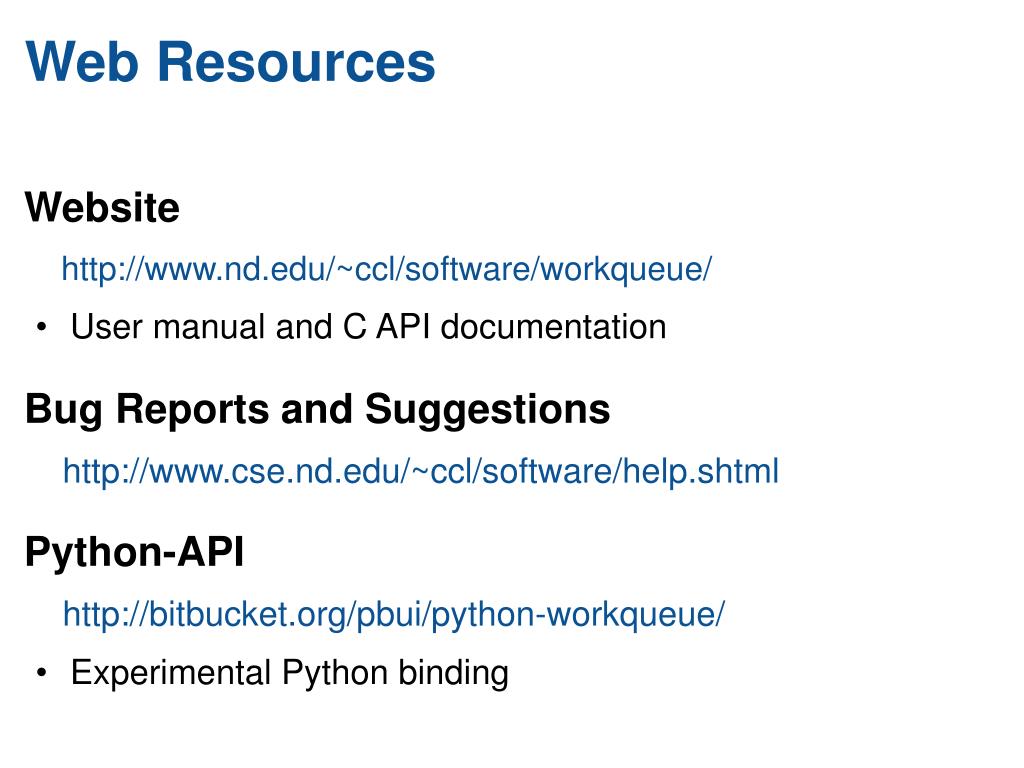Click the word Resources in the title

pos(295,62)
